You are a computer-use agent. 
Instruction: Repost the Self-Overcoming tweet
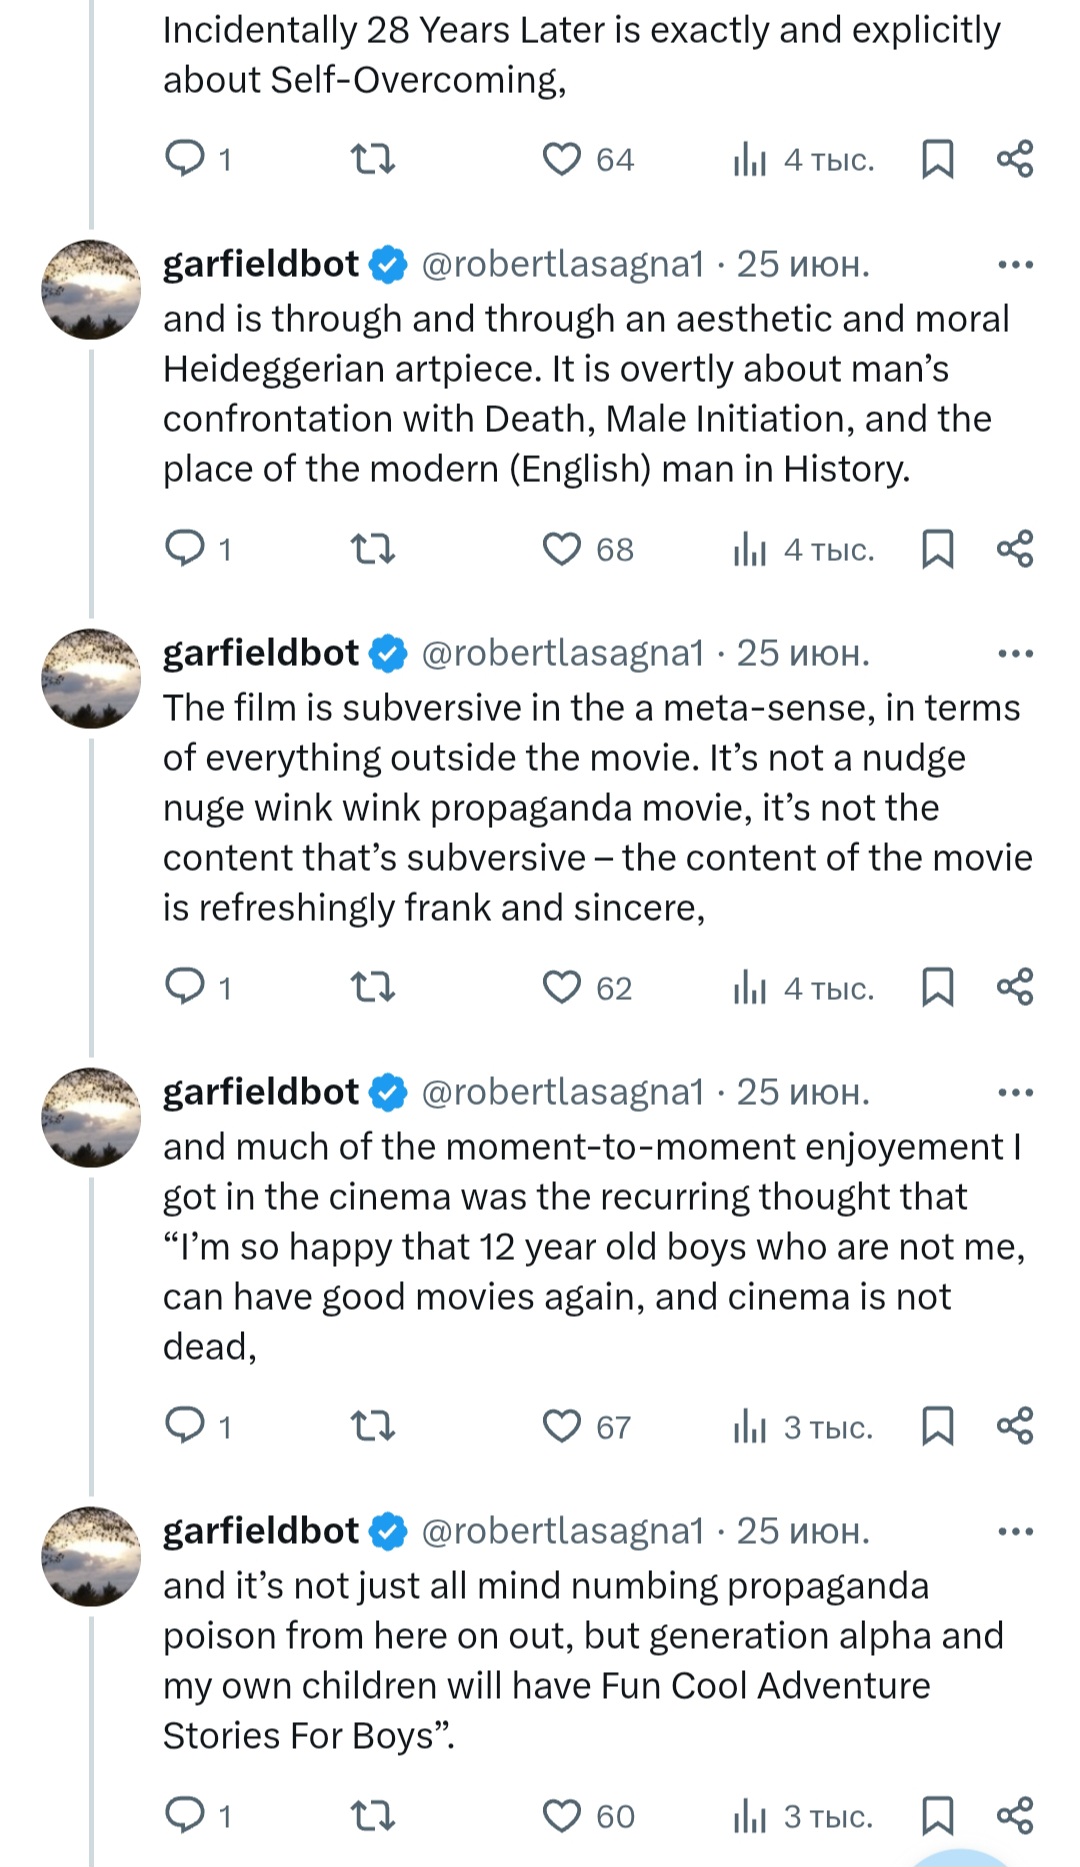click(x=373, y=159)
